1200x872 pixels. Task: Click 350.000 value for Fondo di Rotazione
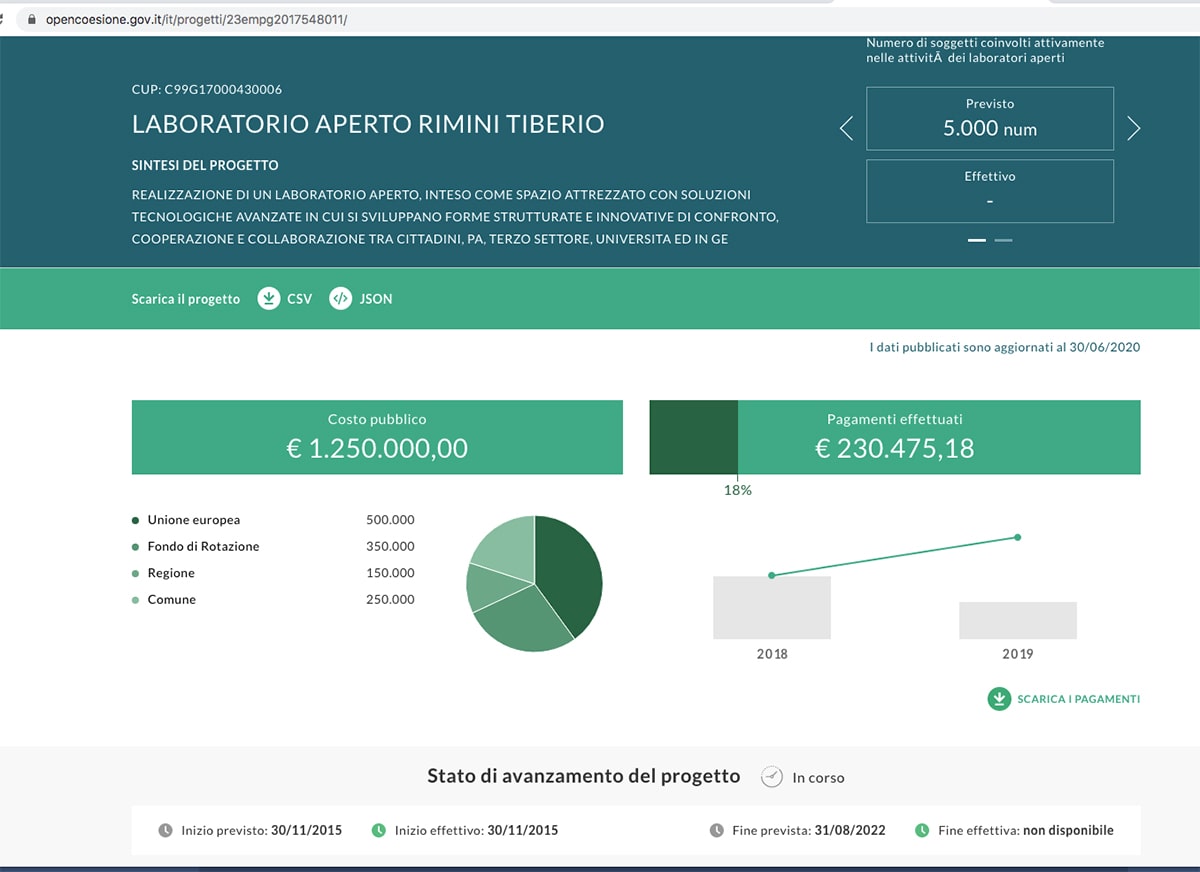pos(390,546)
